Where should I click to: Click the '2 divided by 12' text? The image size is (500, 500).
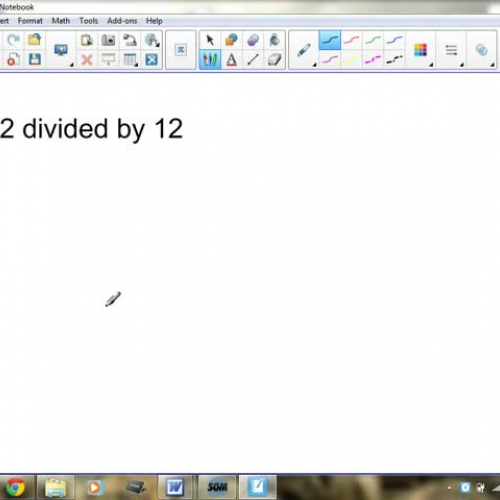tap(91, 130)
